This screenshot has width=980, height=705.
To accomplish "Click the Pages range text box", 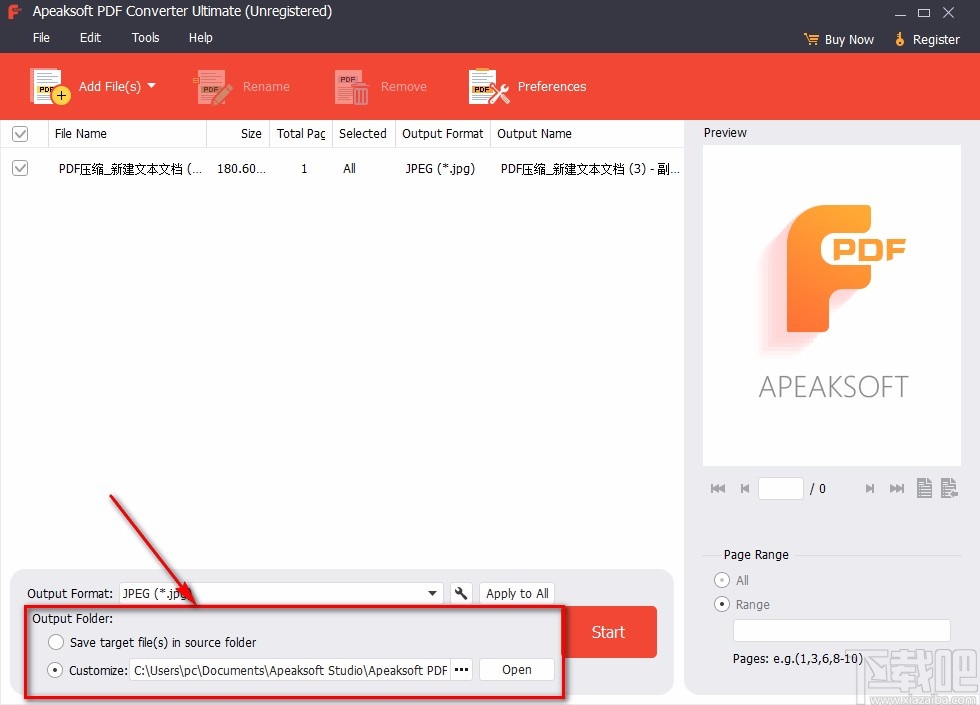I will point(841,631).
